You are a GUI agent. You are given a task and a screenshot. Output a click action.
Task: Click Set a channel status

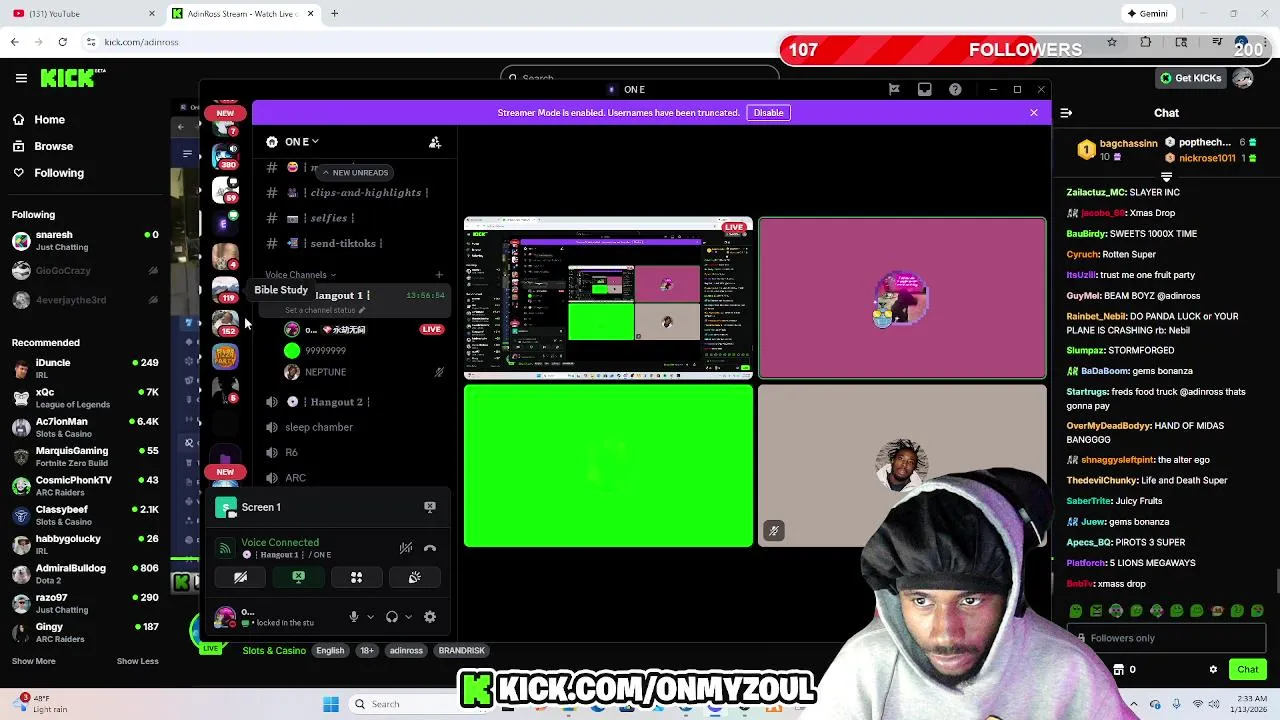pyautogui.click(x=325, y=310)
